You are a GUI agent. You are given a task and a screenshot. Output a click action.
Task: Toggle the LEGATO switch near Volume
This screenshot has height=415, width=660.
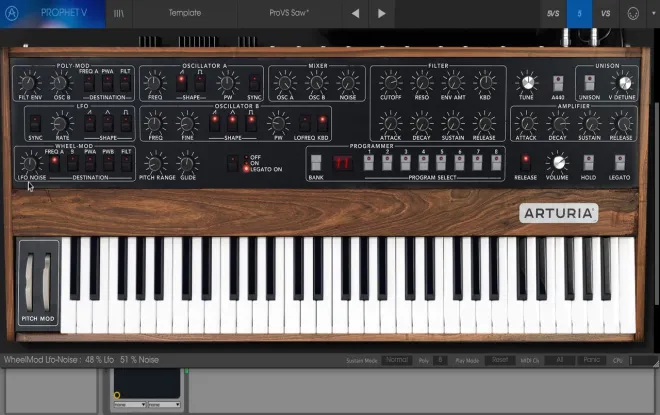click(x=620, y=163)
